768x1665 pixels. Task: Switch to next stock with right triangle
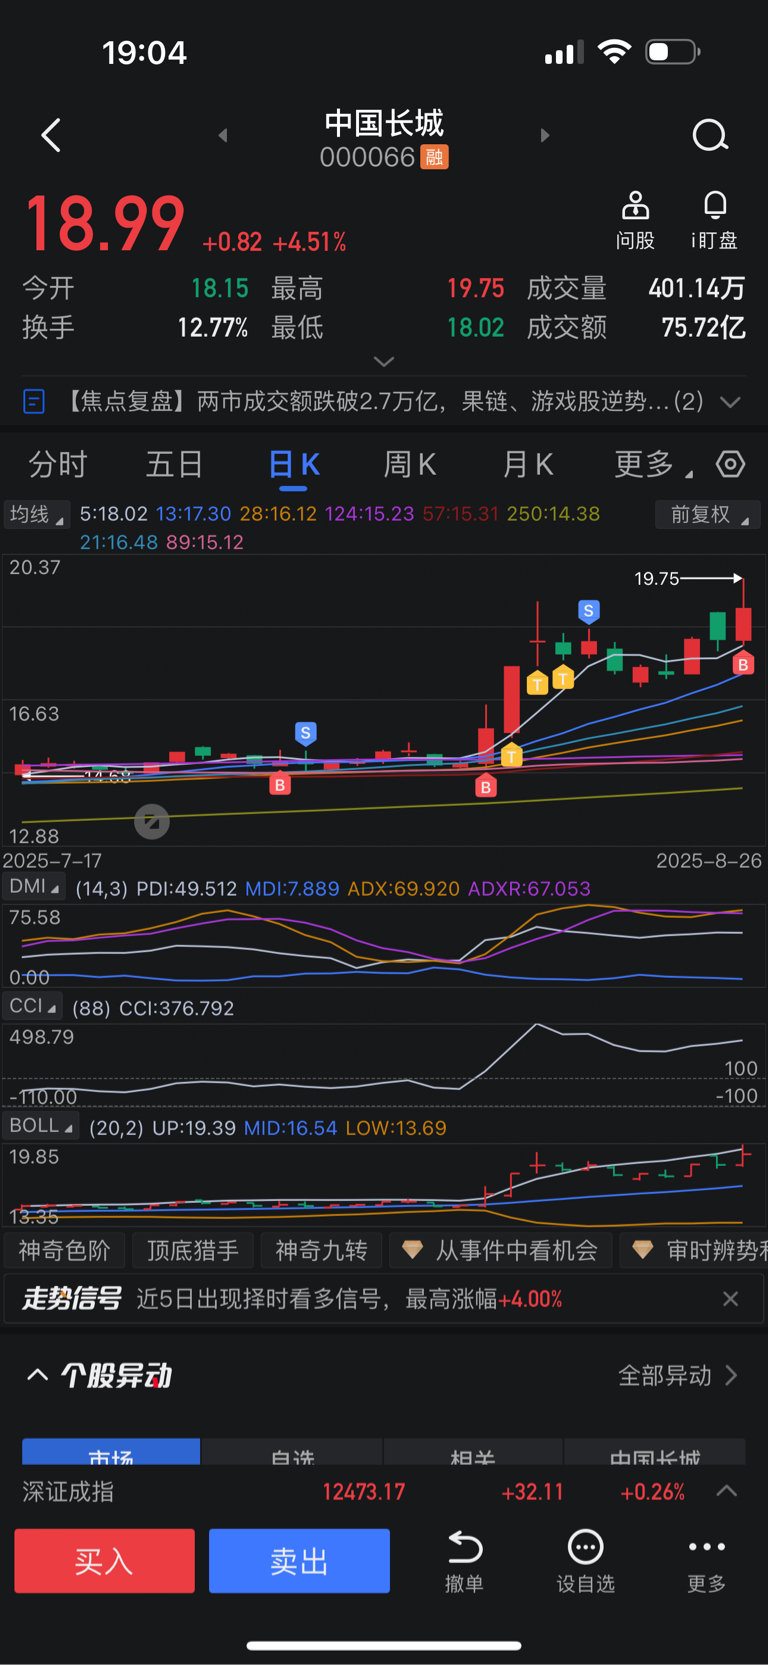tap(545, 135)
